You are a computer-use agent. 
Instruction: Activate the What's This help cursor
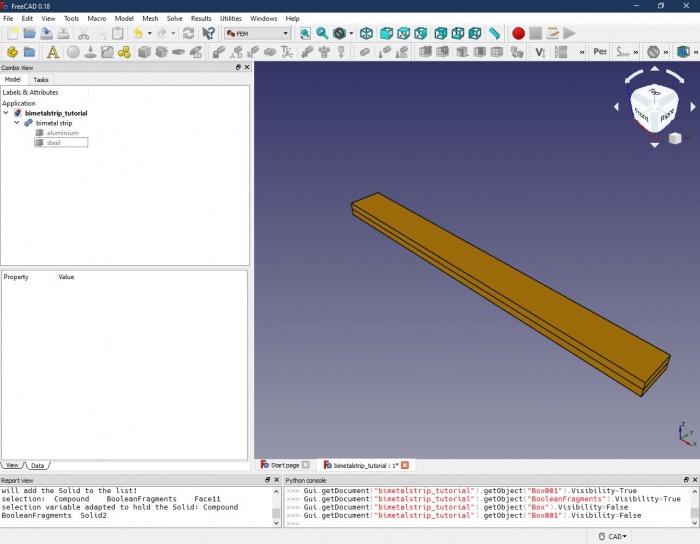click(208, 33)
